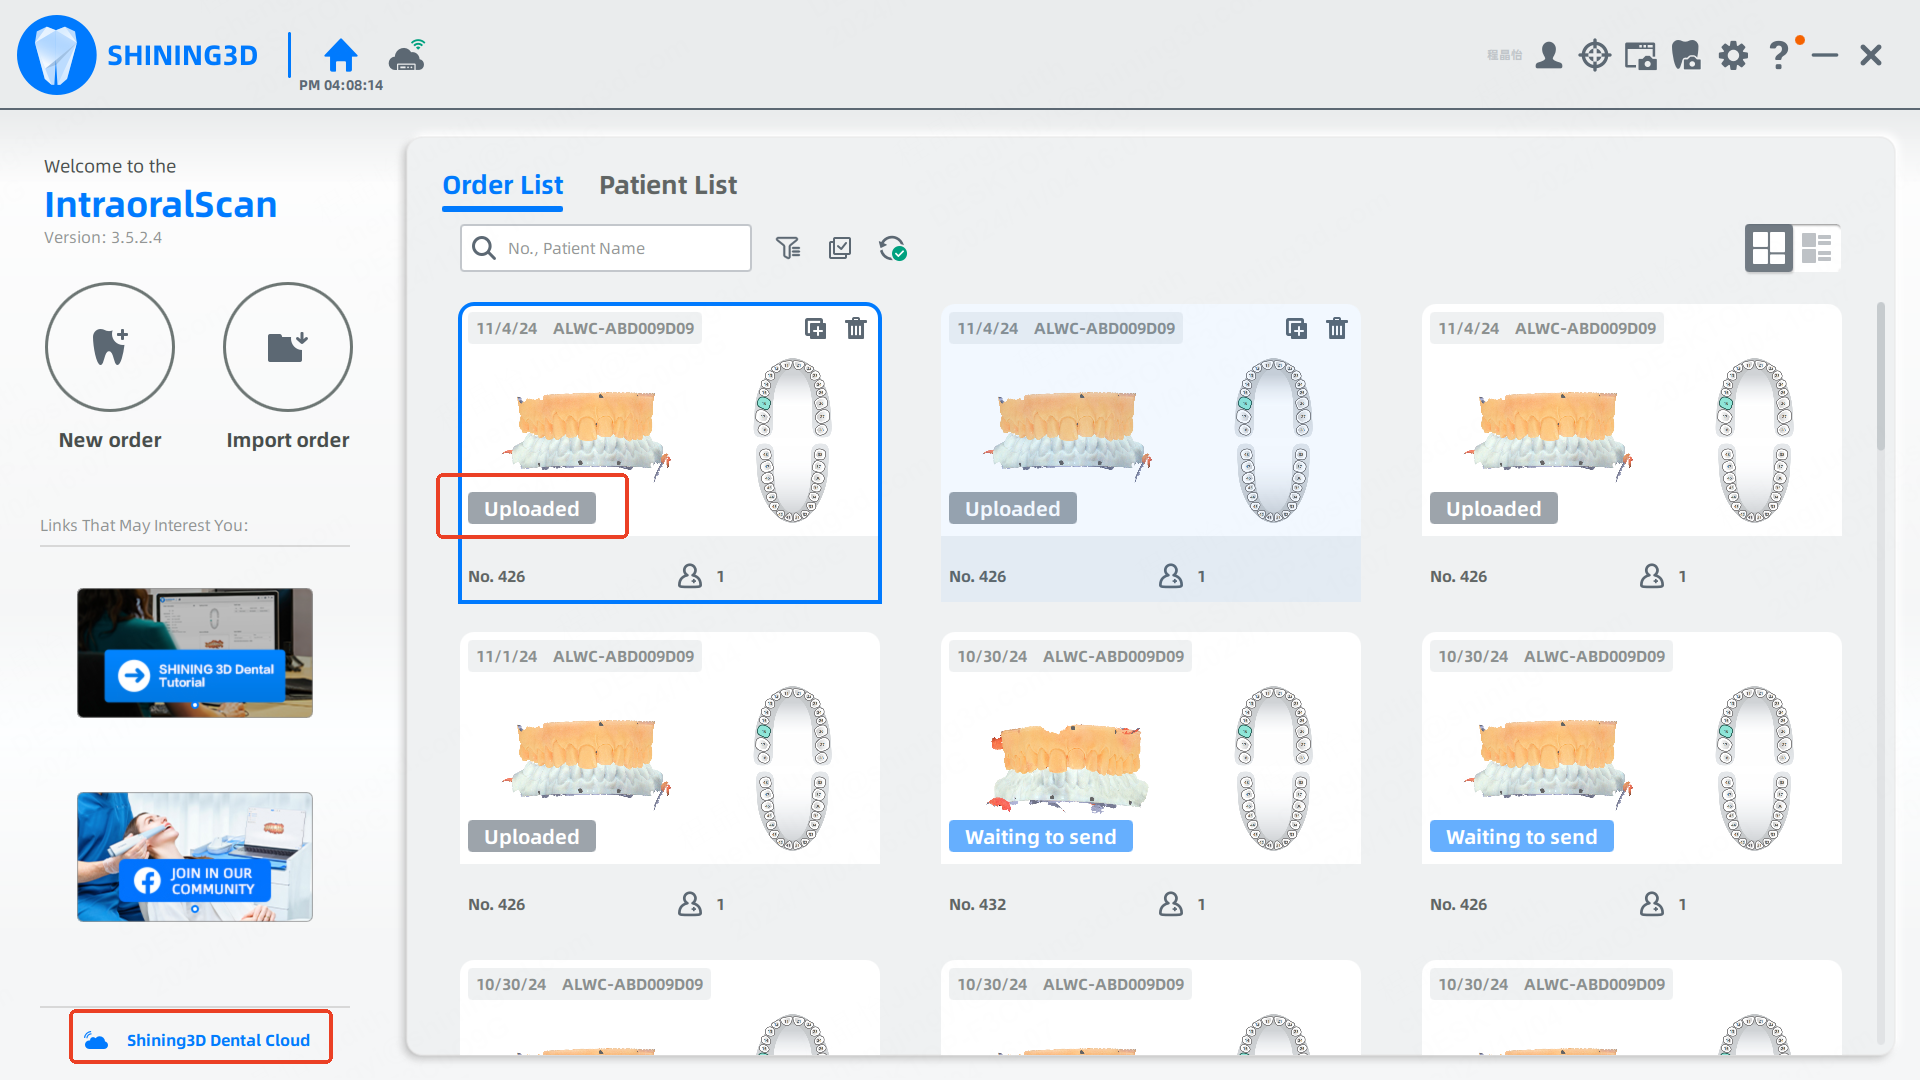Select the Order List tab
The image size is (1920, 1080).
[x=502, y=185]
